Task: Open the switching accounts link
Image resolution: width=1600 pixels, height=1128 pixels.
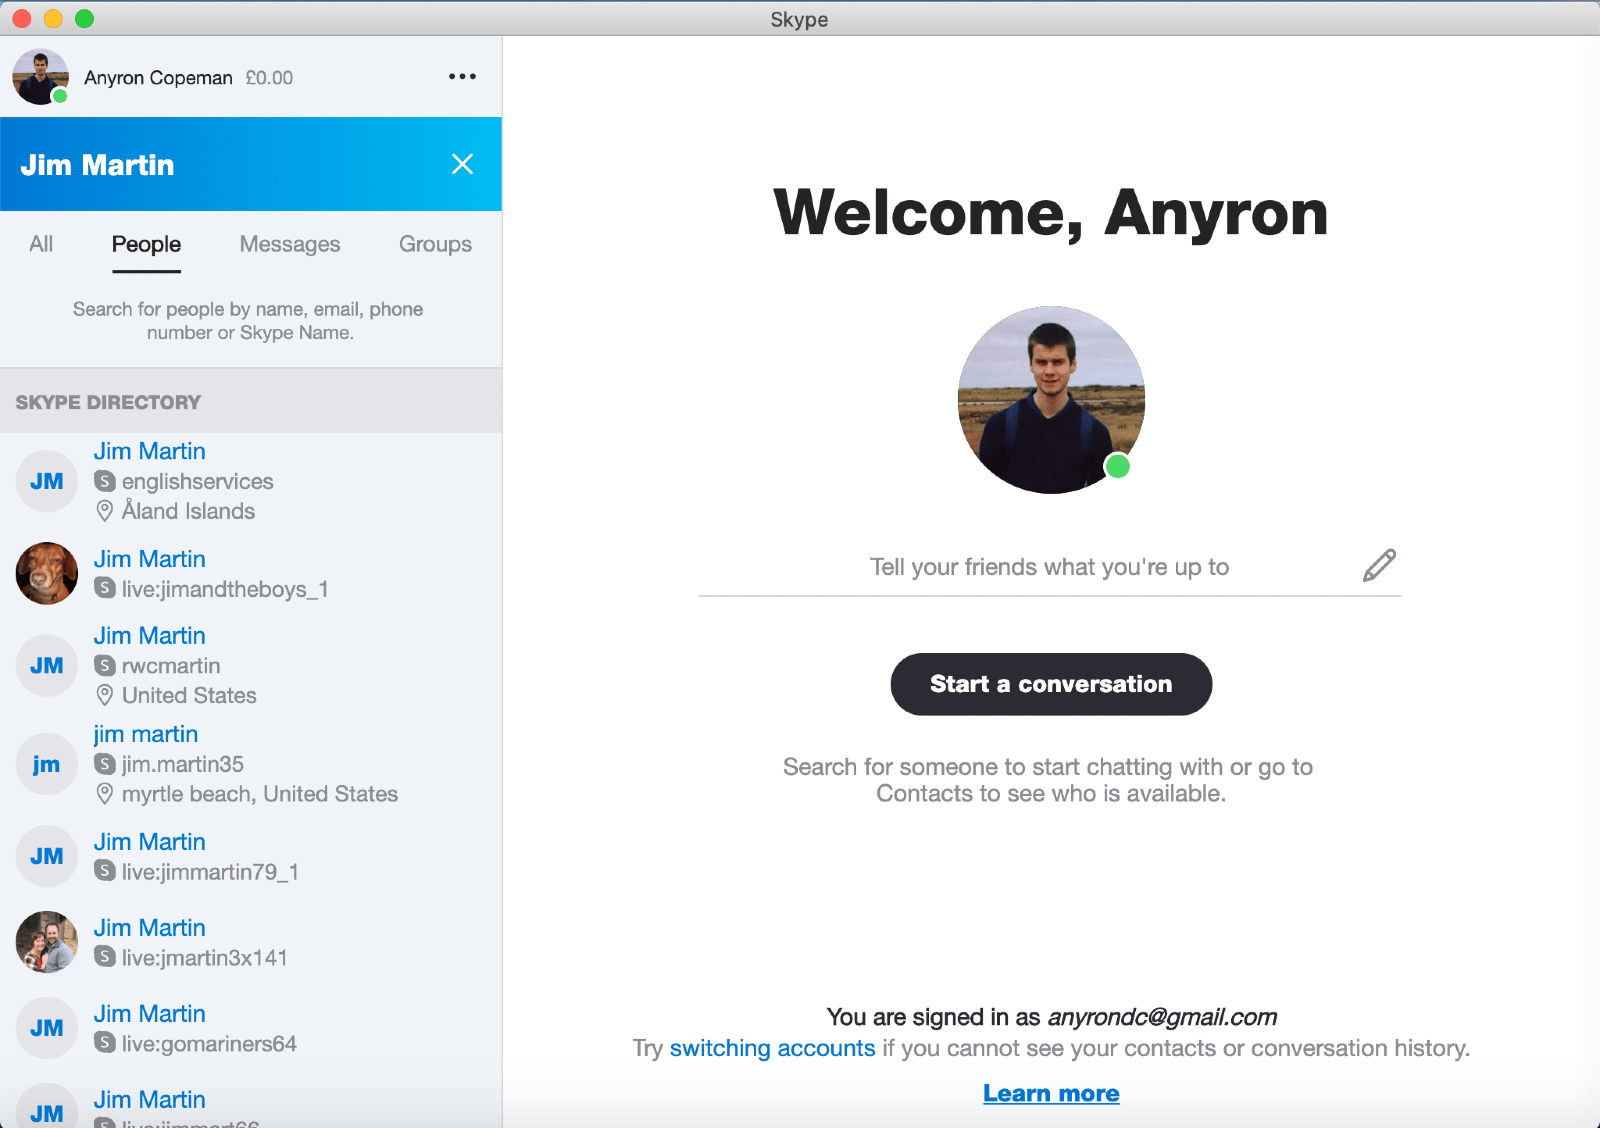Action: pos(772,1048)
